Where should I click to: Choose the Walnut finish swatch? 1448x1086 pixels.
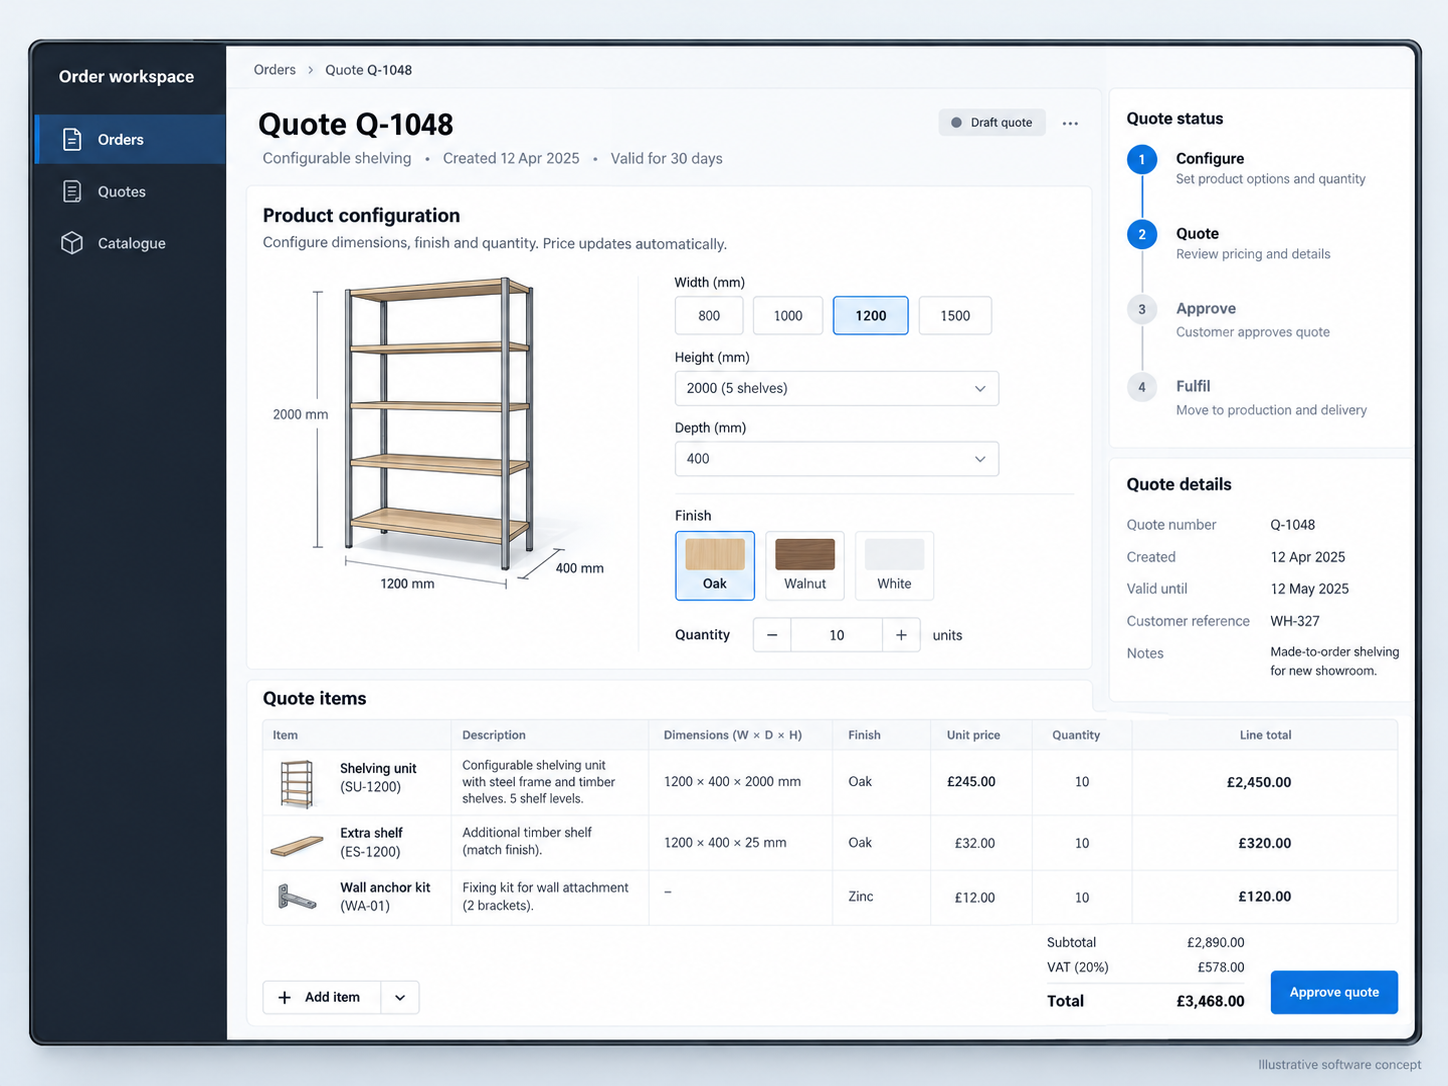coord(805,566)
